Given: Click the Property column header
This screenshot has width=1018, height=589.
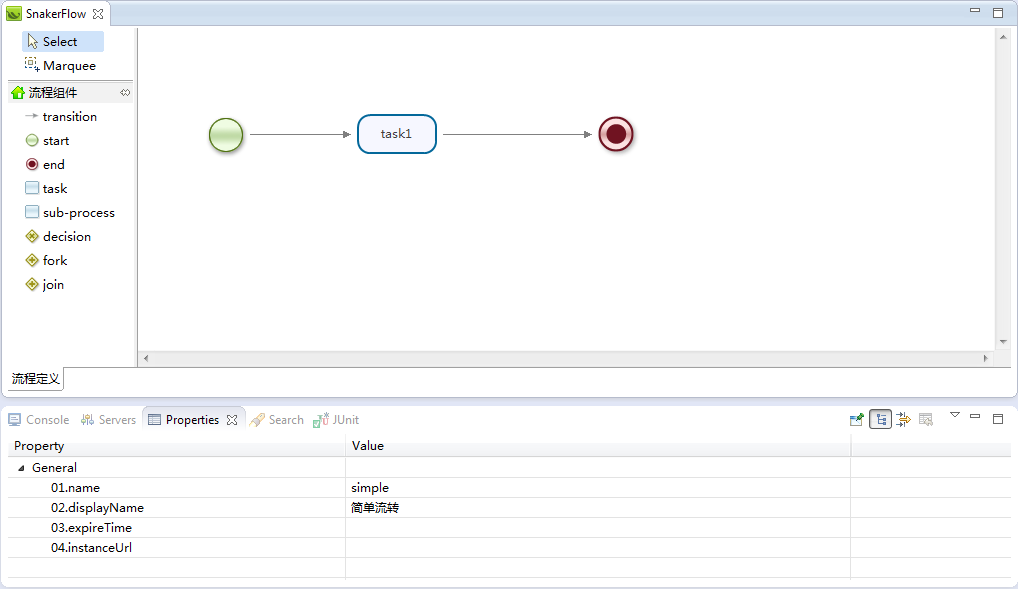Looking at the screenshot, I should click(x=176, y=446).
